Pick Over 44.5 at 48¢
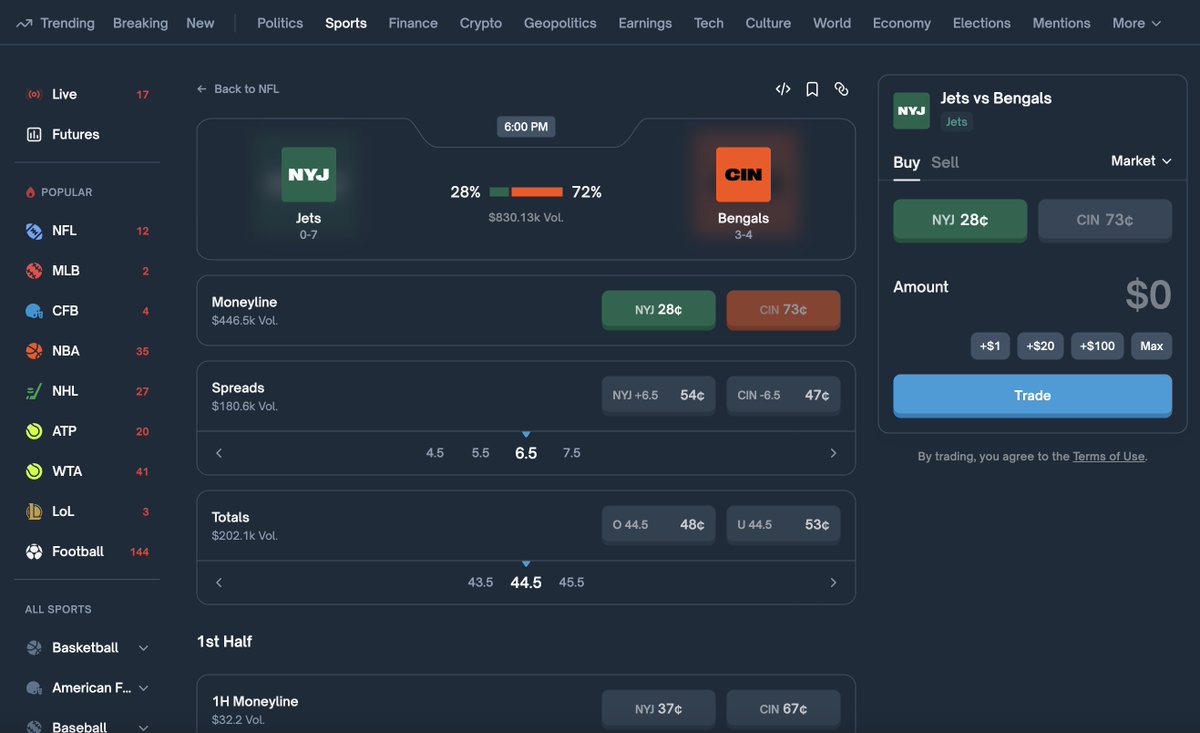 pos(658,524)
